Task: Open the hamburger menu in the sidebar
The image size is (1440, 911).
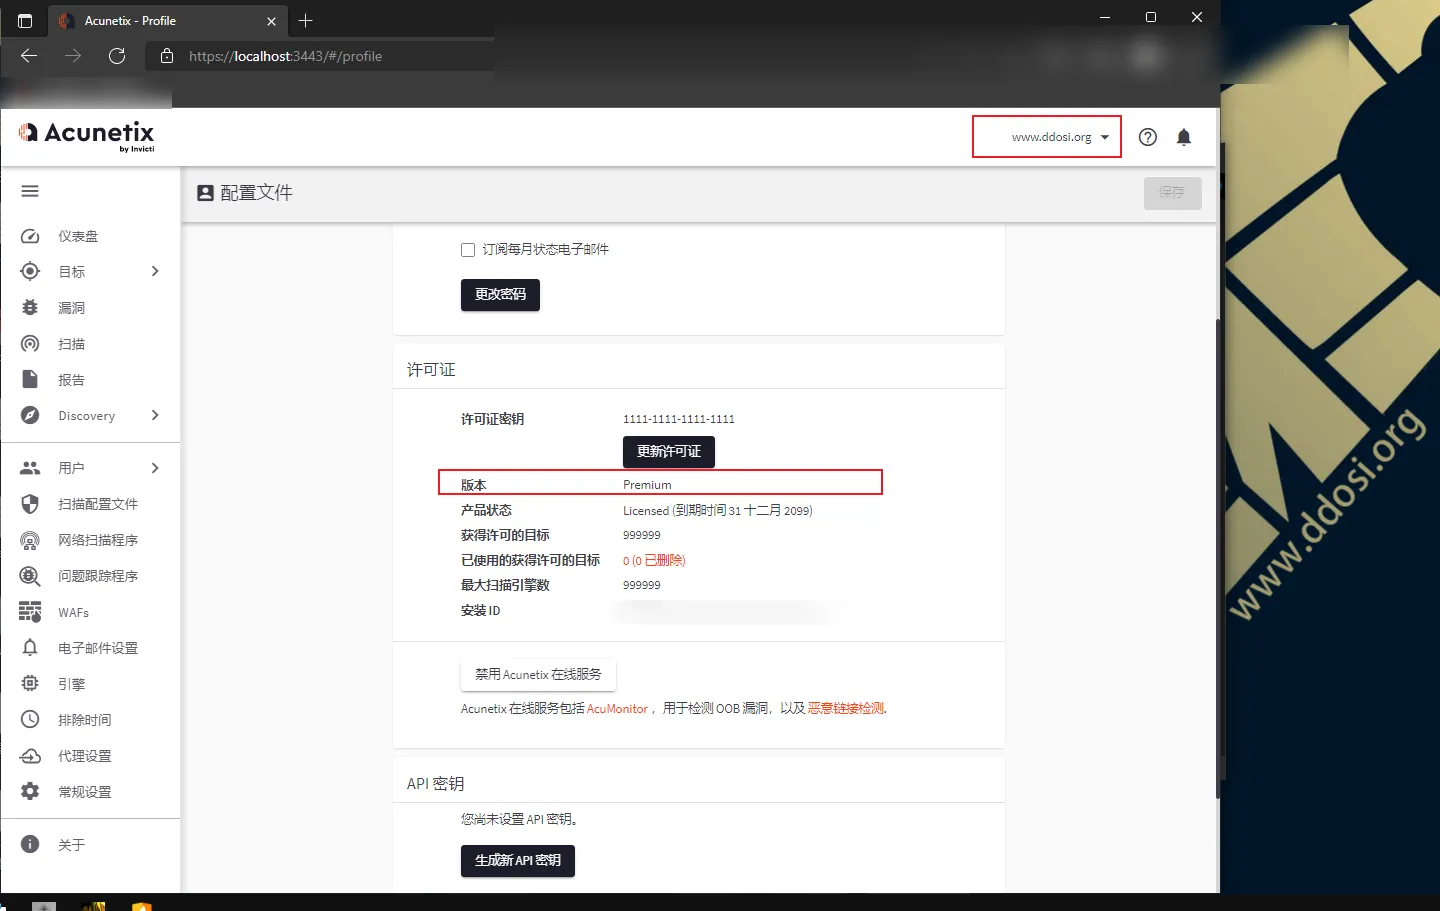Action: pos(30,191)
